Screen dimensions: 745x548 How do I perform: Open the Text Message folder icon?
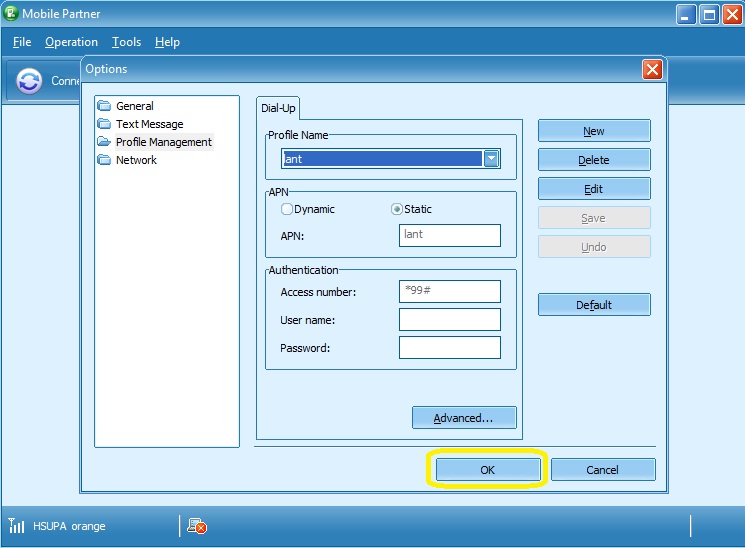(x=104, y=124)
